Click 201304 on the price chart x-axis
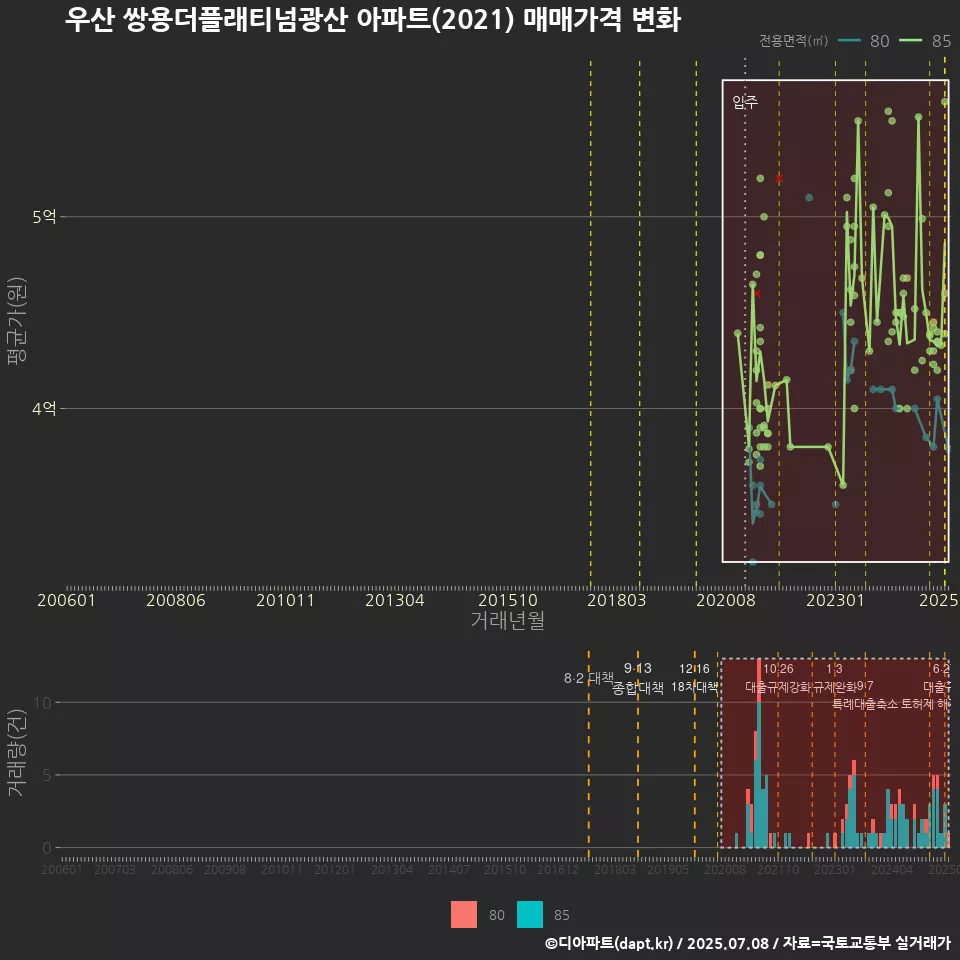The height and width of the screenshot is (960, 960). 394,600
